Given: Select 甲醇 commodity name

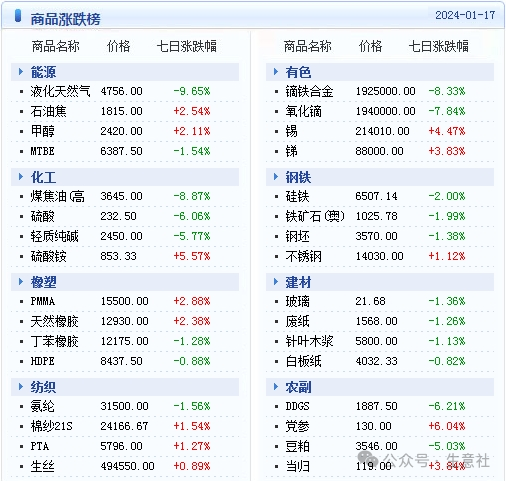Looking at the screenshot, I should (x=43, y=131).
